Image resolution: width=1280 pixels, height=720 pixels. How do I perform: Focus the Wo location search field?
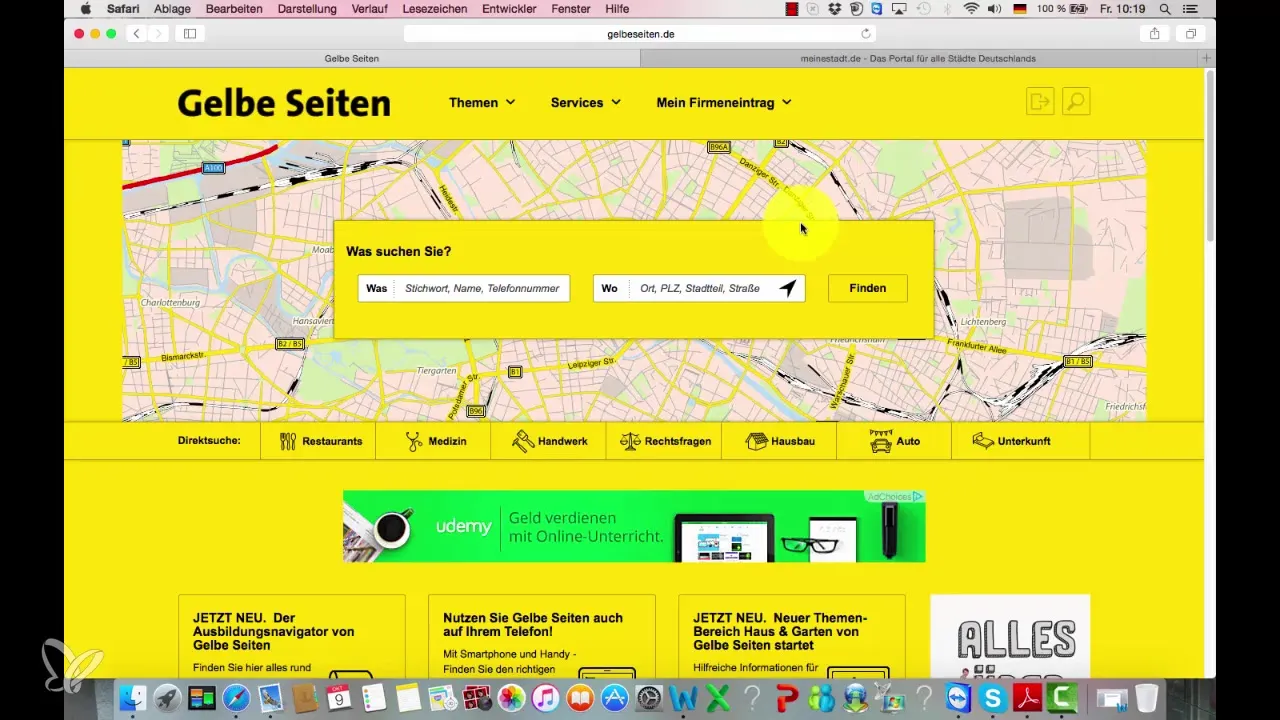[x=699, y=288]
